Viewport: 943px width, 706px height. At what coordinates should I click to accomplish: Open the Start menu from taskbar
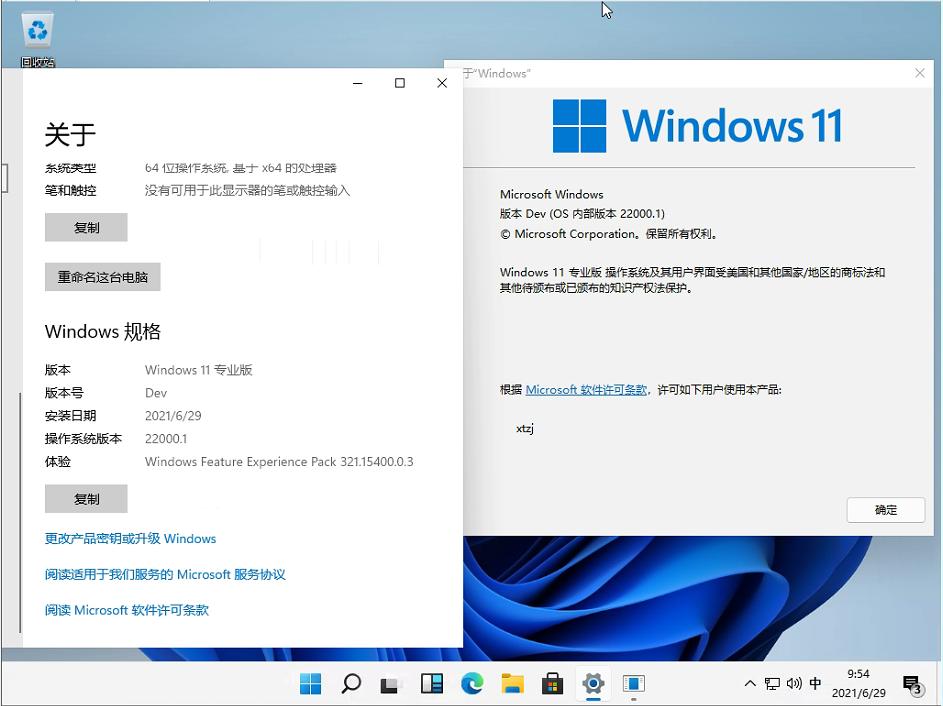pyautogui.click(x=310, y=684)
